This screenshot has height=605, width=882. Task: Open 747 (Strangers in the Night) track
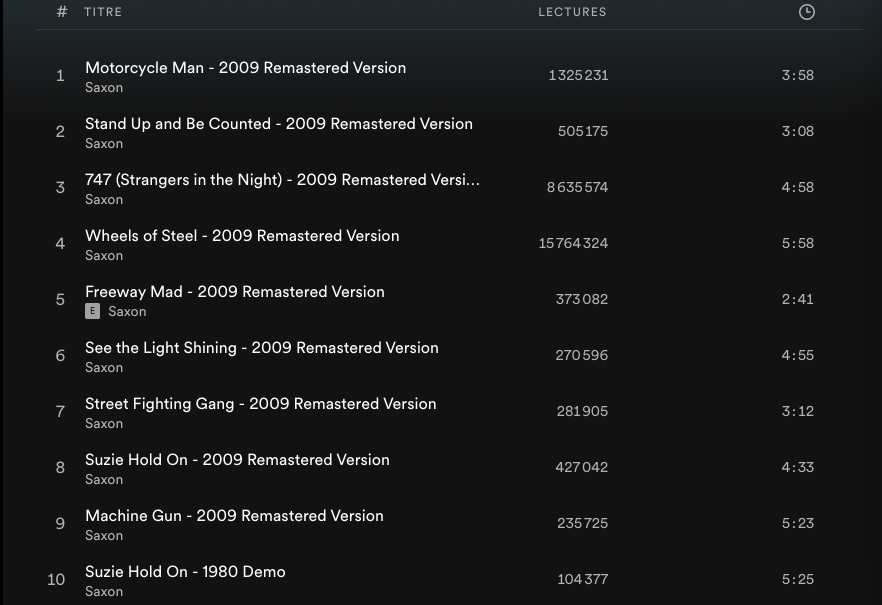point(282,180)
